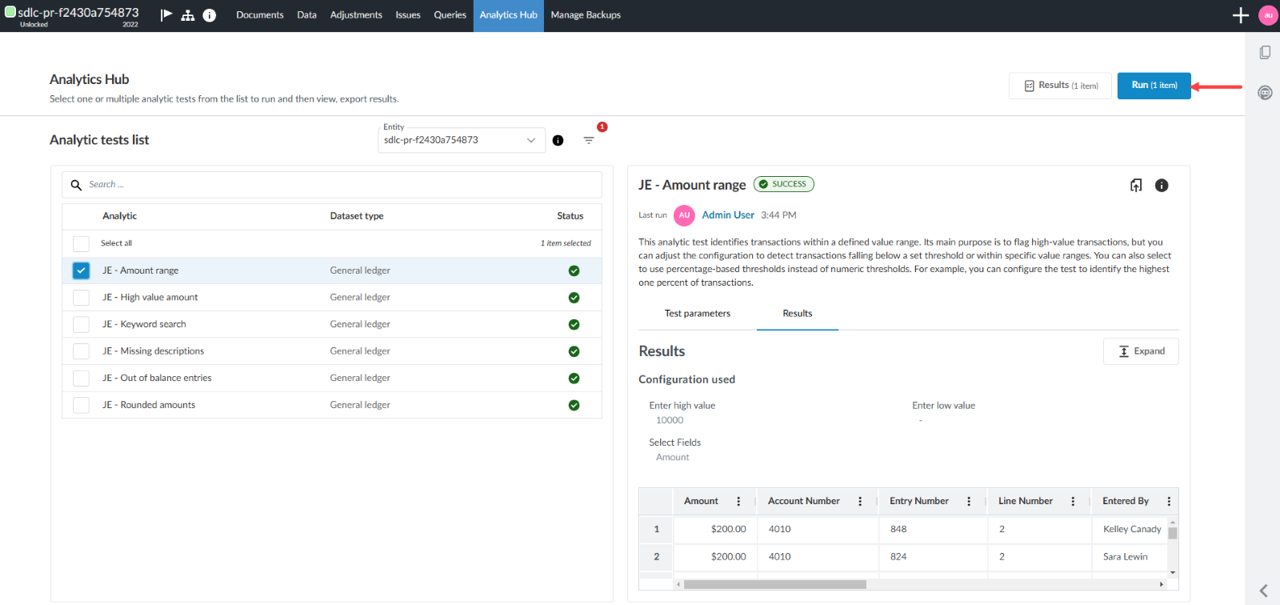Uncheck the JE - Amount range checkbox

[x=81, y=270]
